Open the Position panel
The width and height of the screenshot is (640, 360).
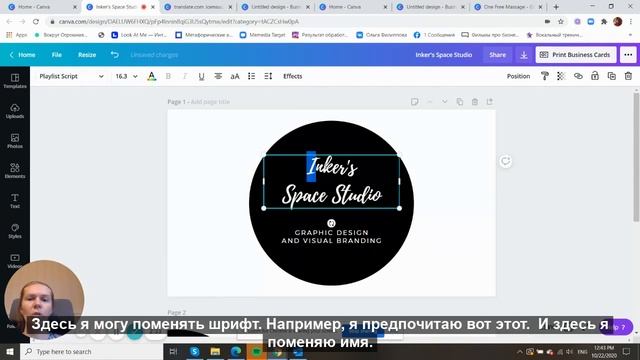tap(518, 76)
